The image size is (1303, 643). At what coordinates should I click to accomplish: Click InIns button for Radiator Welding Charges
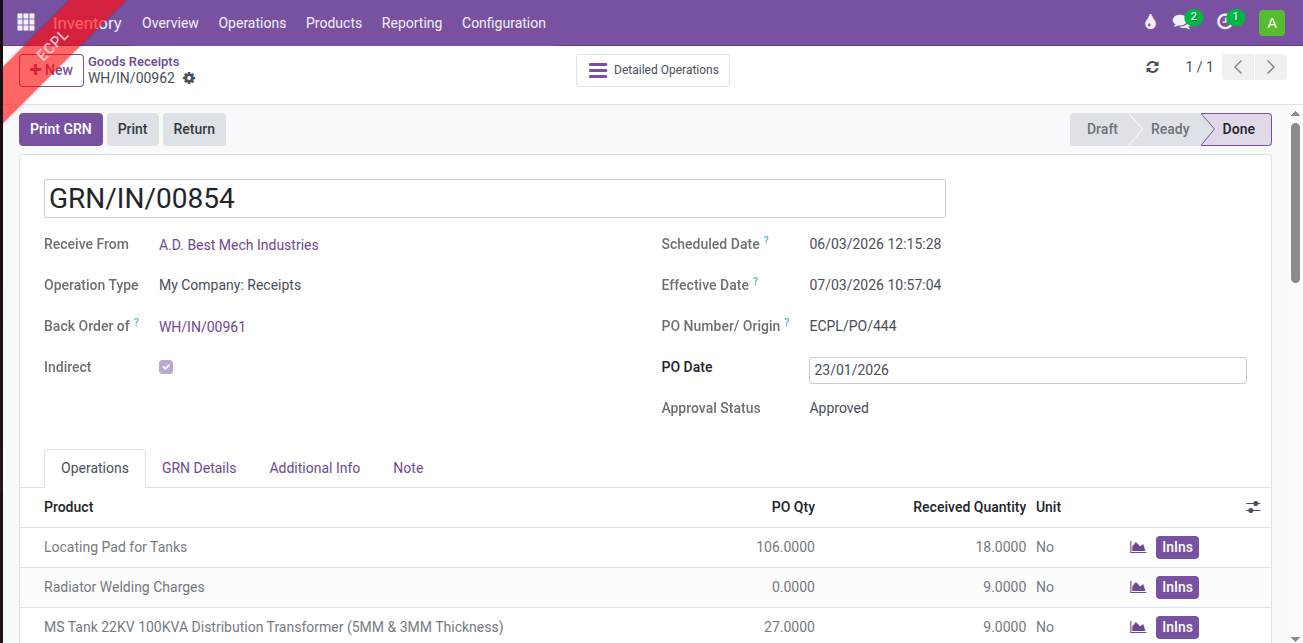pyautogui.click(x=1176, y=587)
